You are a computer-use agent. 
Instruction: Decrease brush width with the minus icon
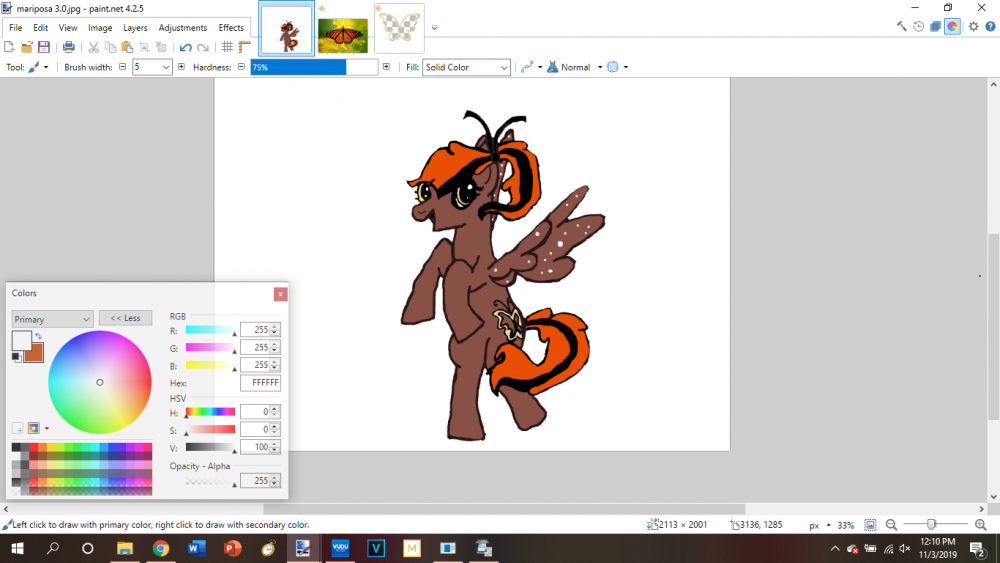pos(122,66)
